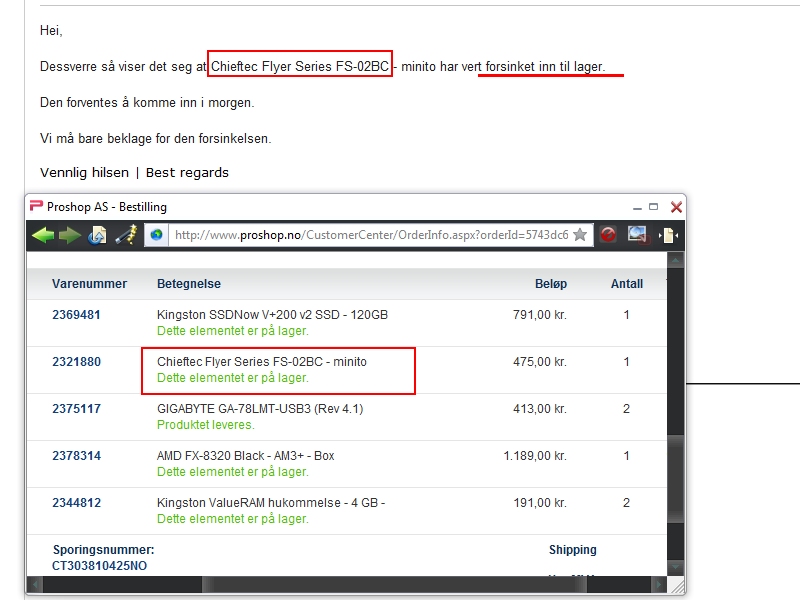This screenshot has width=800, height=600.
Task: Click Kingston ValueRAM hukommelse - 4 GB text
Action: pyautogui.click(x=271, y=503)
